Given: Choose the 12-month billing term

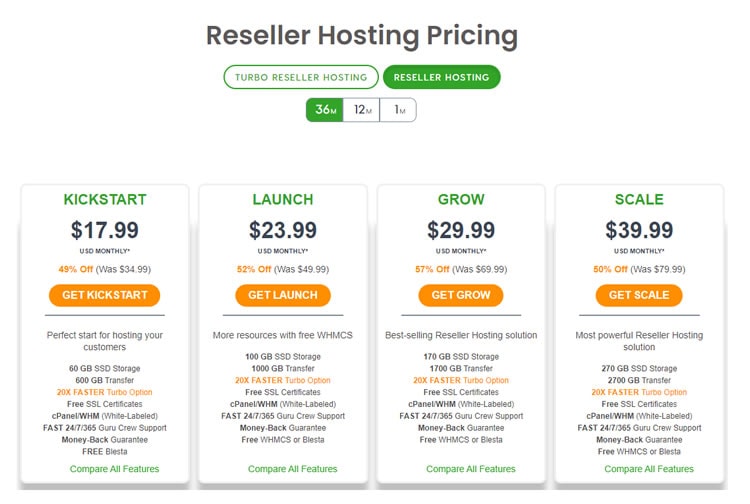Looking at the screenshot, I should click(x=362, y=110).
